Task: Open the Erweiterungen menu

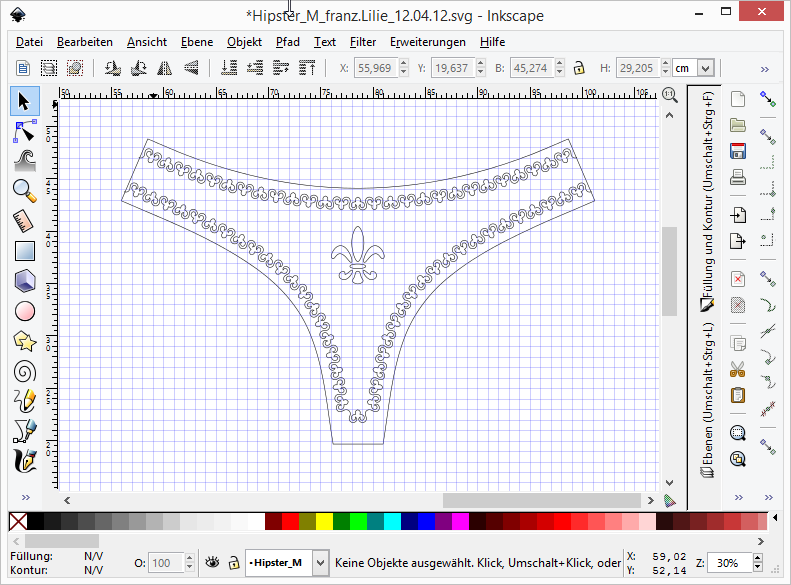Action: (427, 42)
